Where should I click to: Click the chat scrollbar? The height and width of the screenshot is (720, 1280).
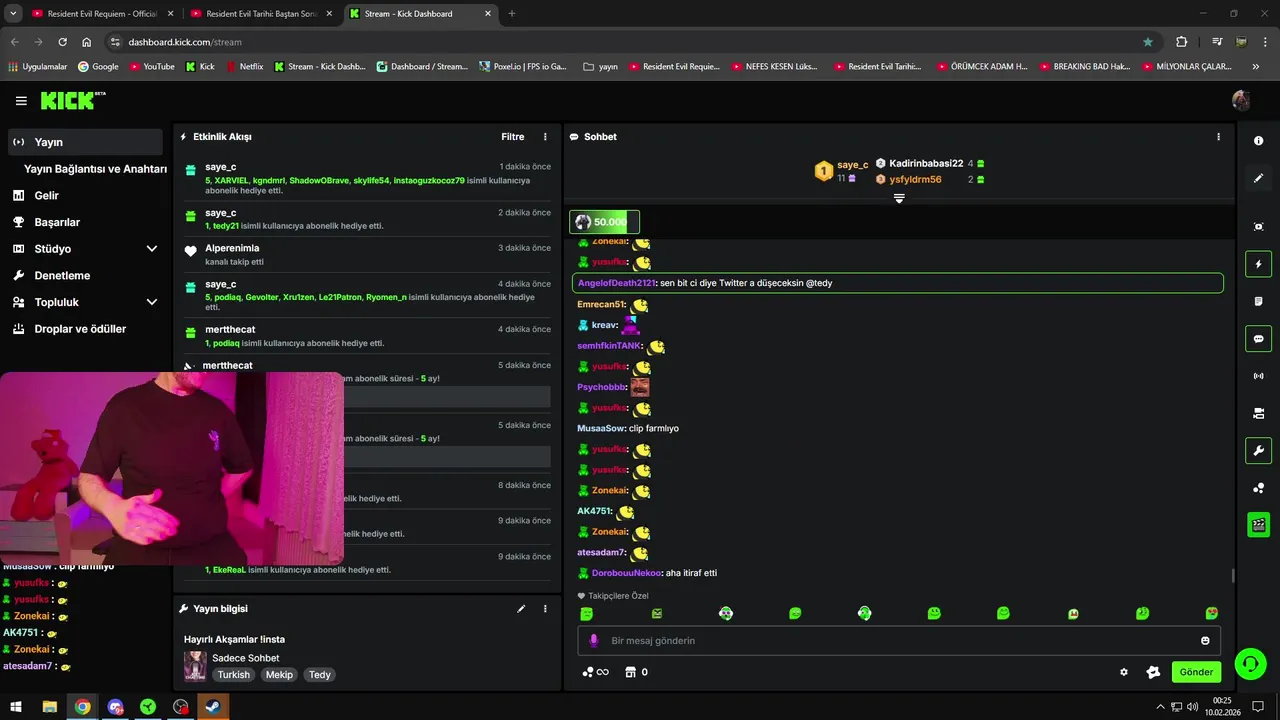(1232, 575)
